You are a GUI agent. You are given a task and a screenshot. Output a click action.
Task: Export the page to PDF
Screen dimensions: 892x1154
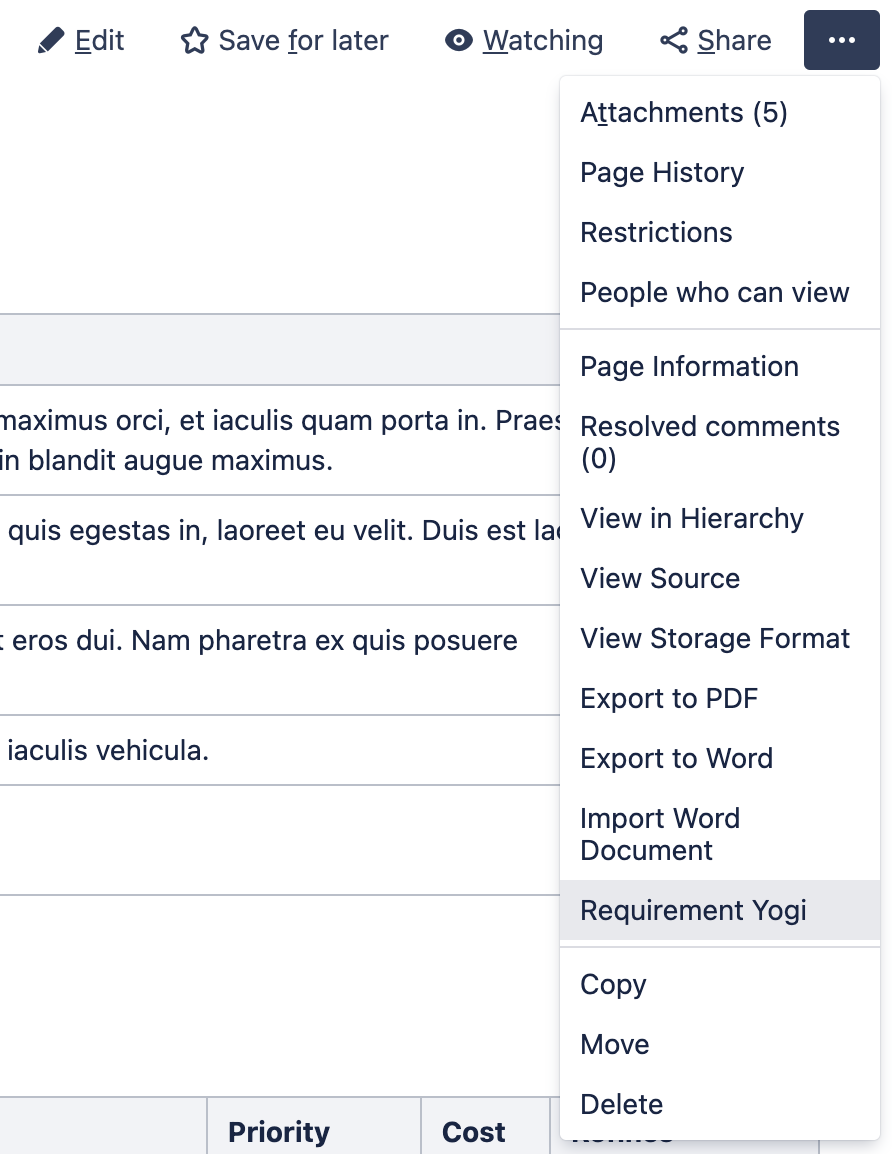668,698
